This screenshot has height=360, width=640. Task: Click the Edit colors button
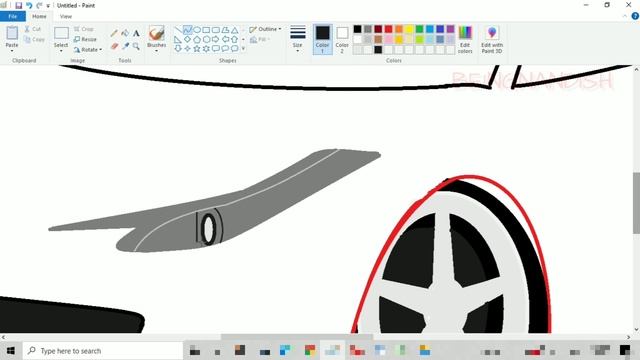pyautogui.click(x=465, y=39)
